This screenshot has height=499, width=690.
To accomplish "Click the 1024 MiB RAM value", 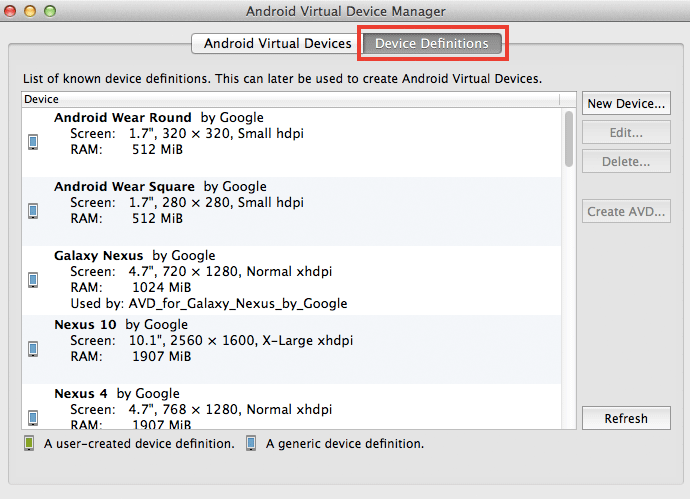I will (x=161, y=287).
